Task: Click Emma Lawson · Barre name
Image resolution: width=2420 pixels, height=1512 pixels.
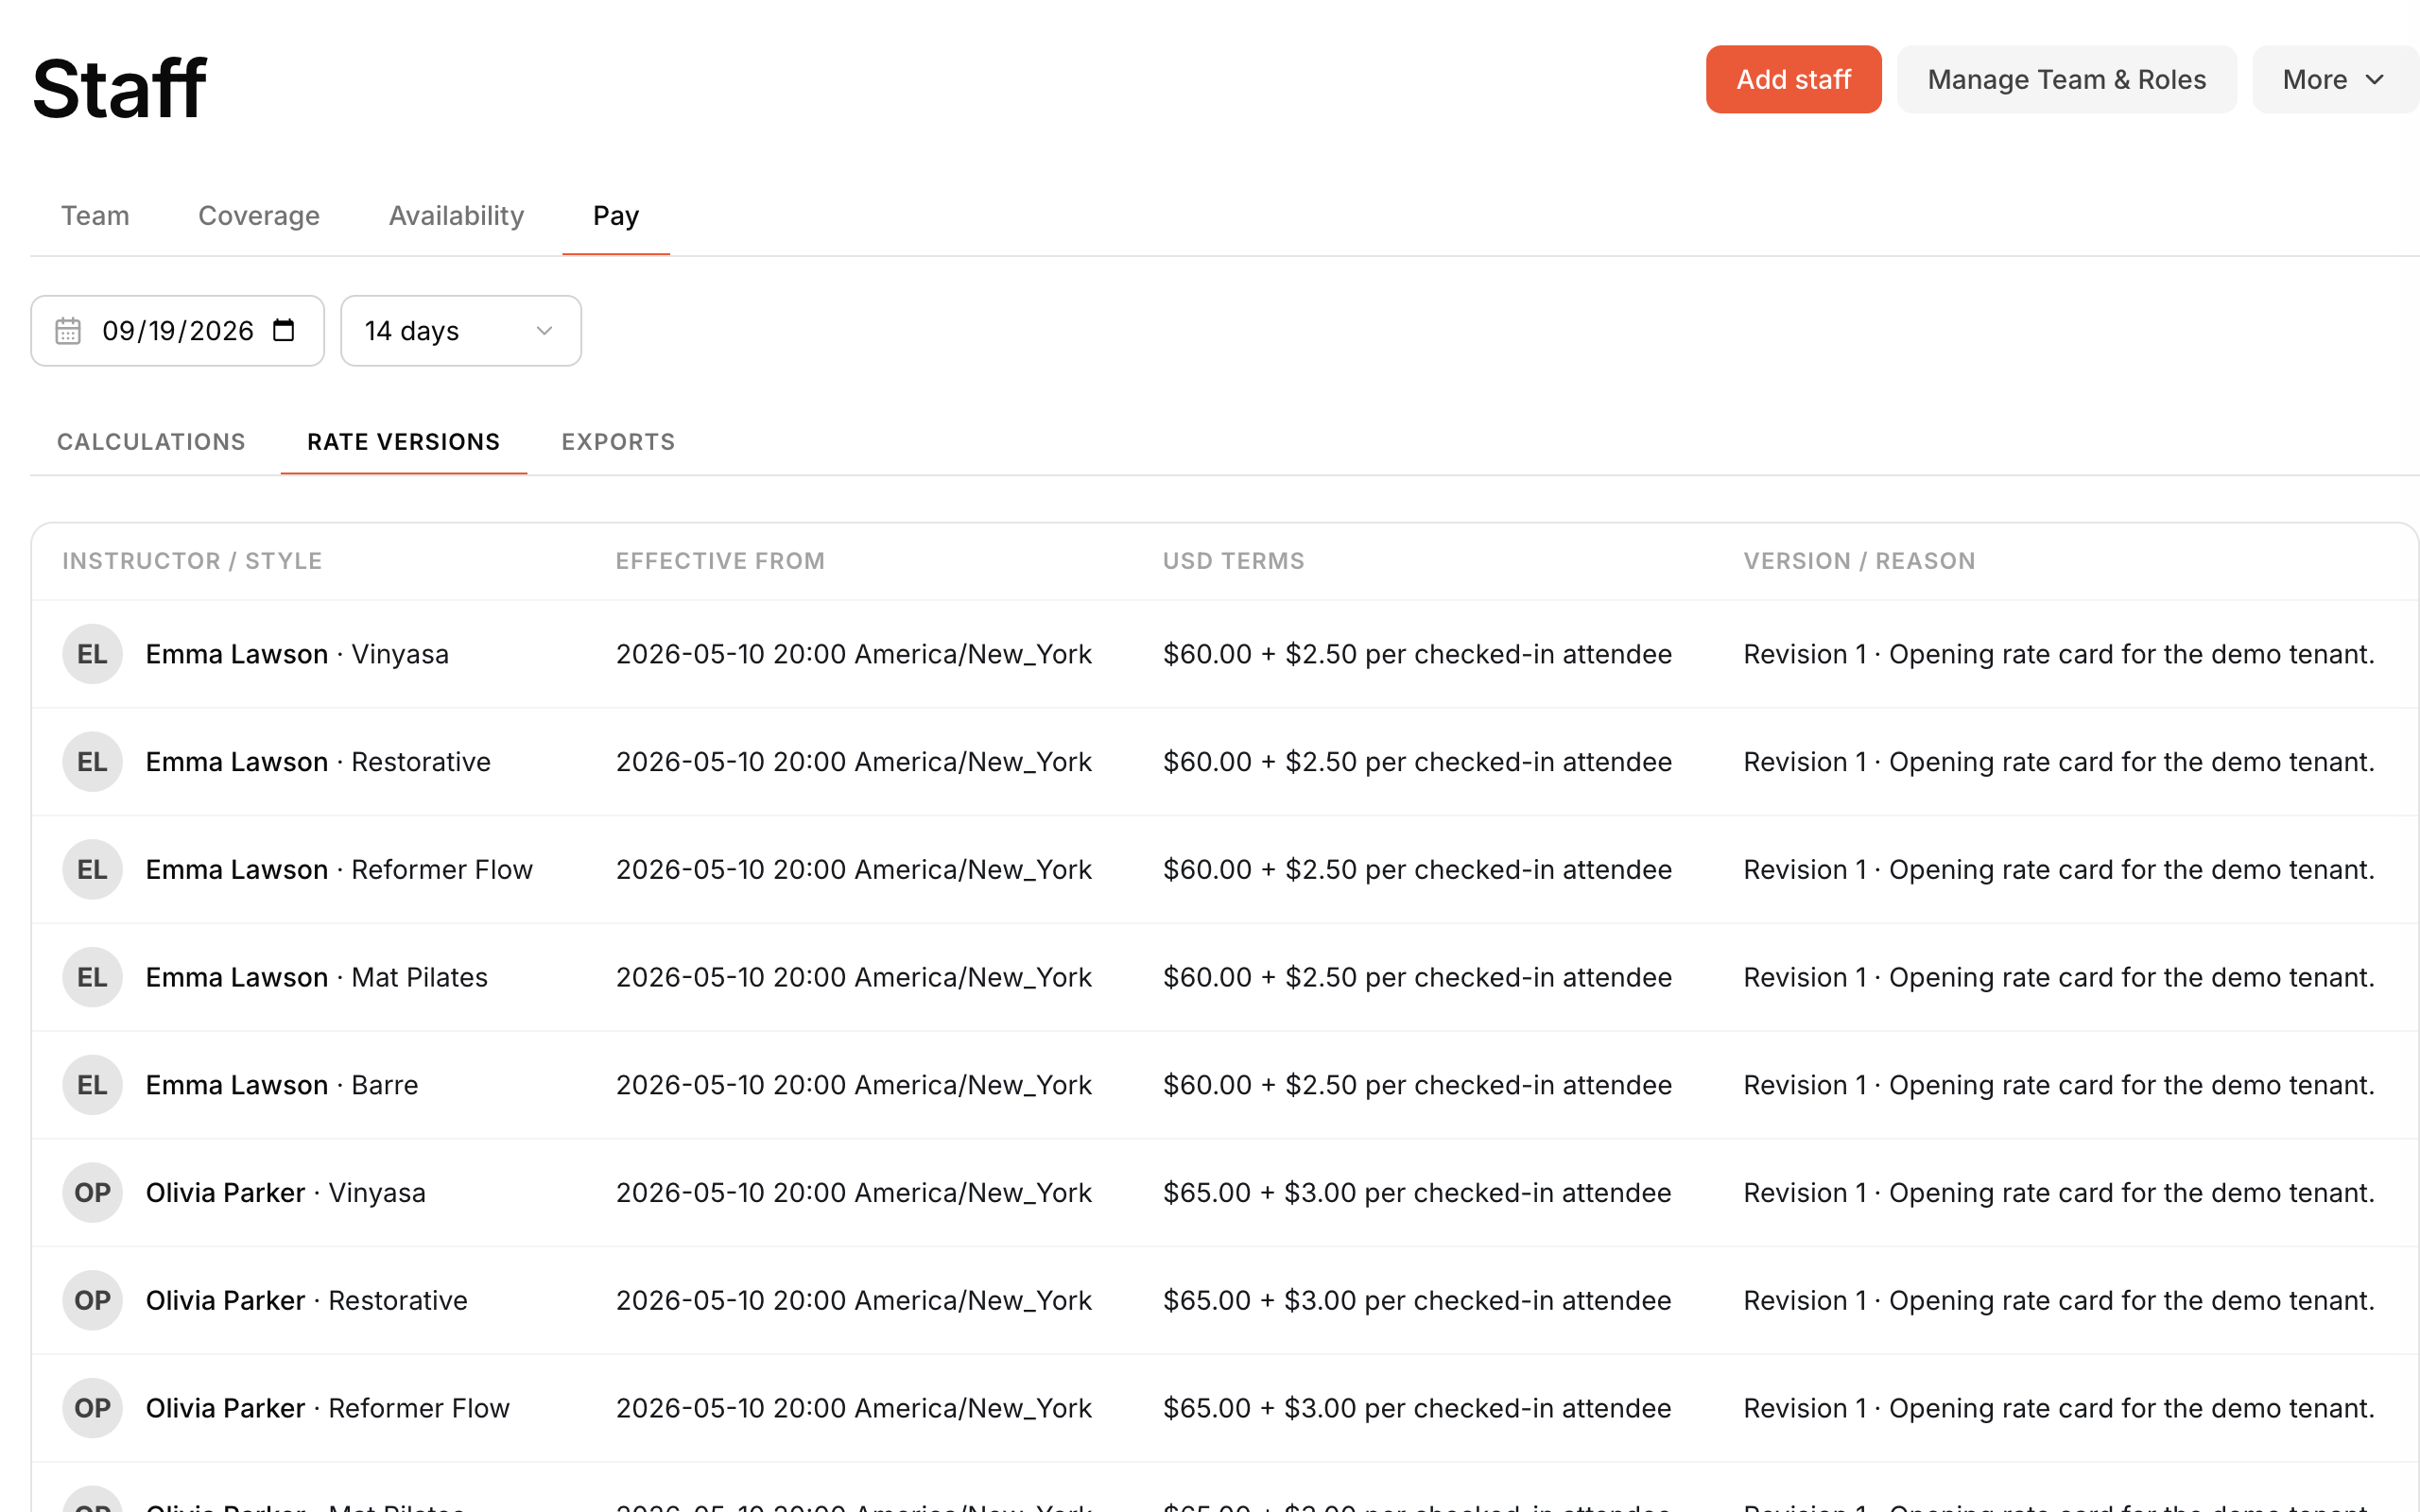Action: (x=282, y=1085)
